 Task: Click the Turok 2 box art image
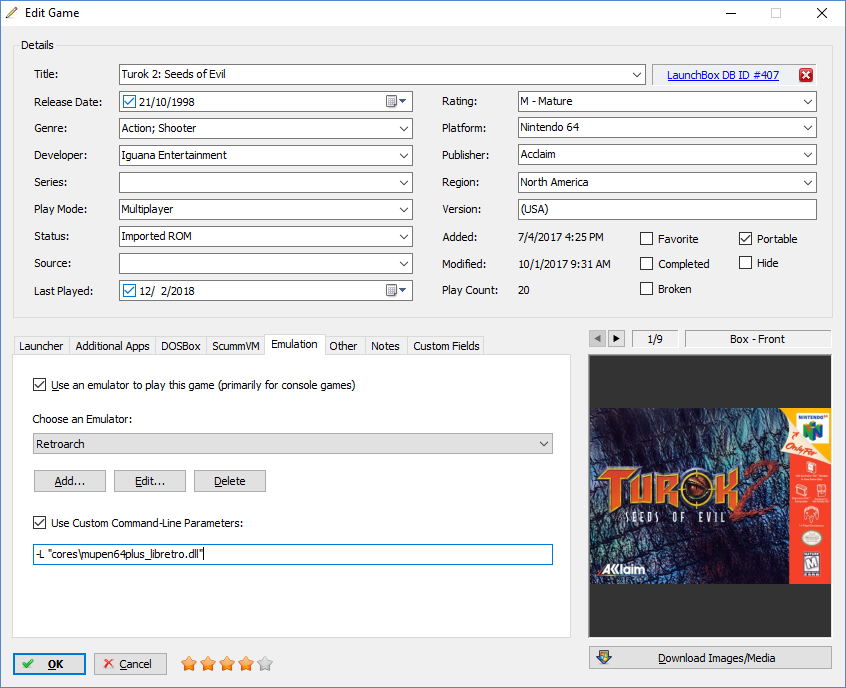(710, 496)
